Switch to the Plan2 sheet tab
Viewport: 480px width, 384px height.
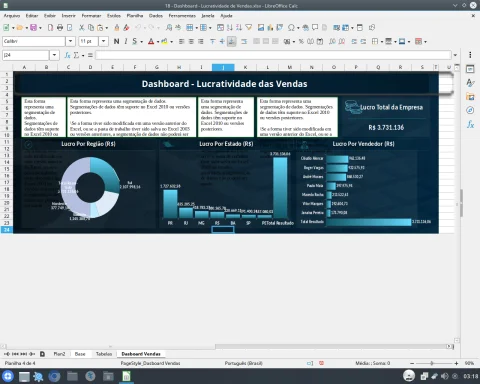[x=59, y=354]
